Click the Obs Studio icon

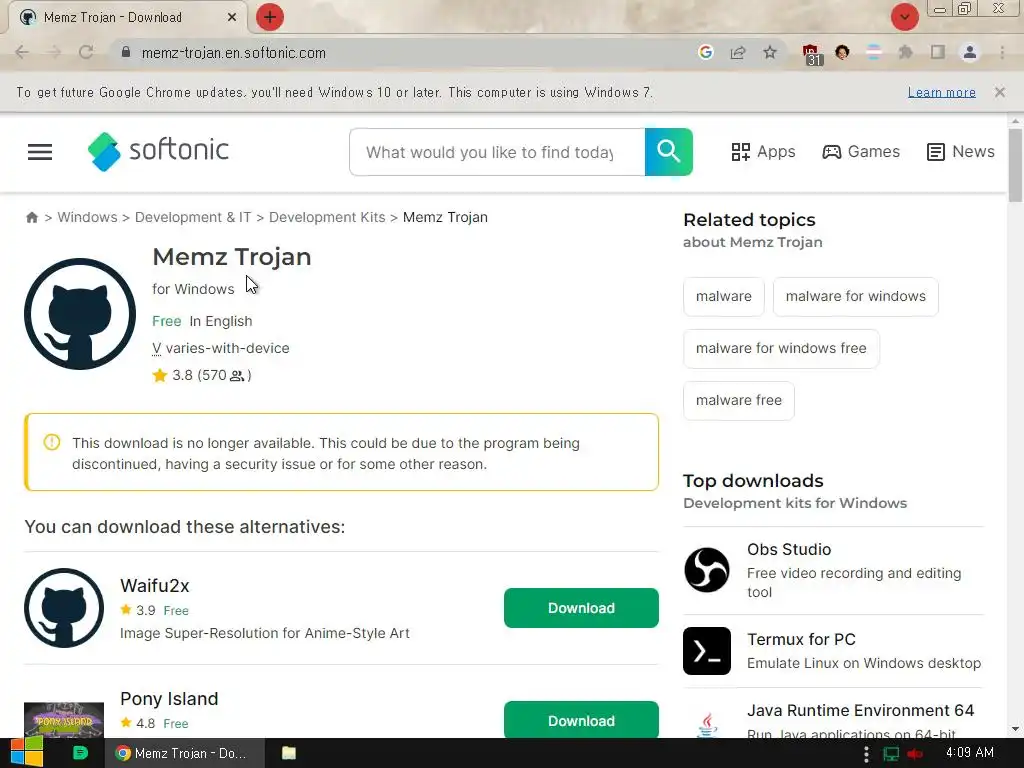click(707, 570)
